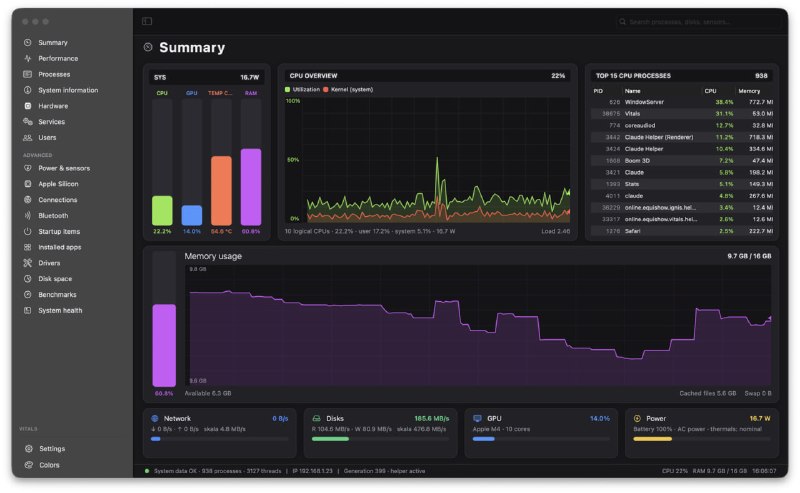
Task: Toggle the sidebar with the toolbar icon
Action: click(147, 21)
